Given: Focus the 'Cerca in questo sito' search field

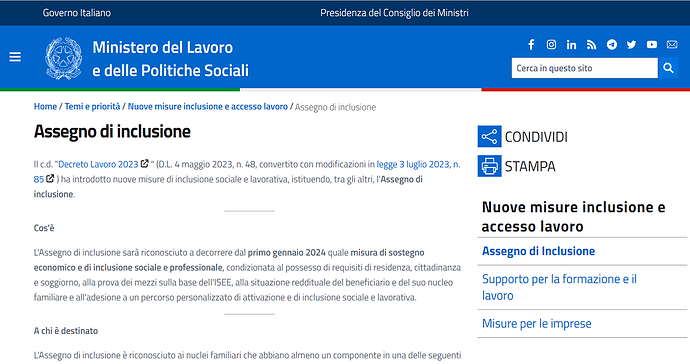Looking at the screenshot, I should 584,68.
